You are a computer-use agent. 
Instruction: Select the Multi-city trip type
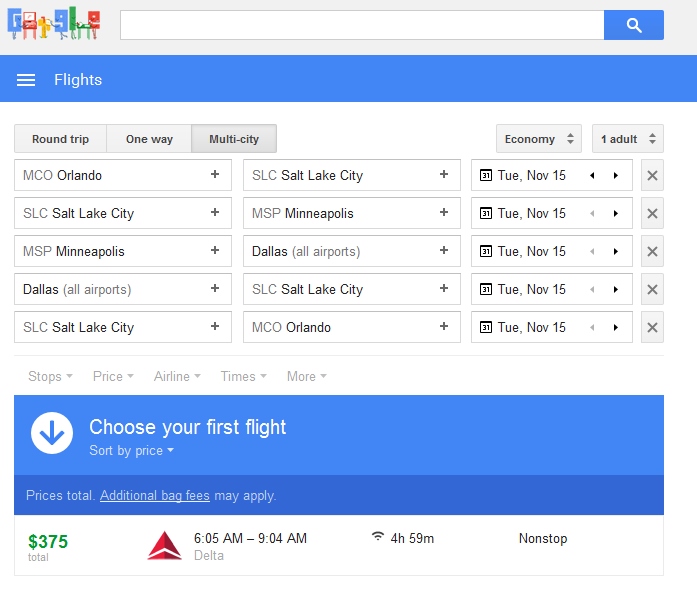point(234,139)
